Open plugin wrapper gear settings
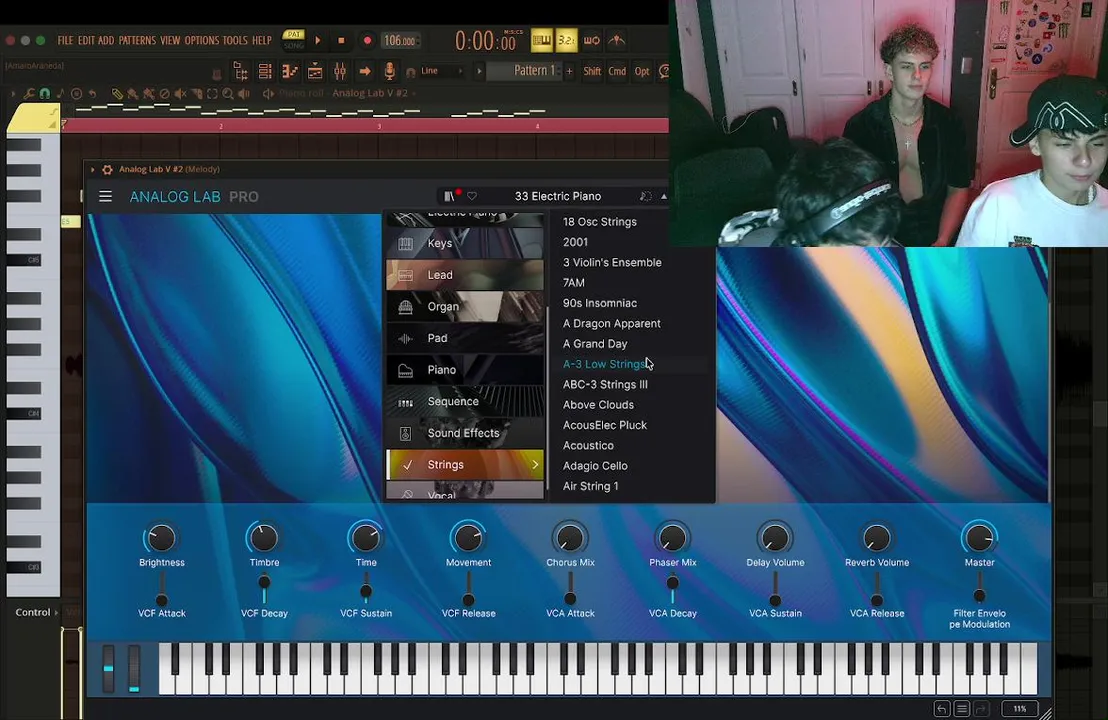This screenshot has height=720, width=1108. 107,170
